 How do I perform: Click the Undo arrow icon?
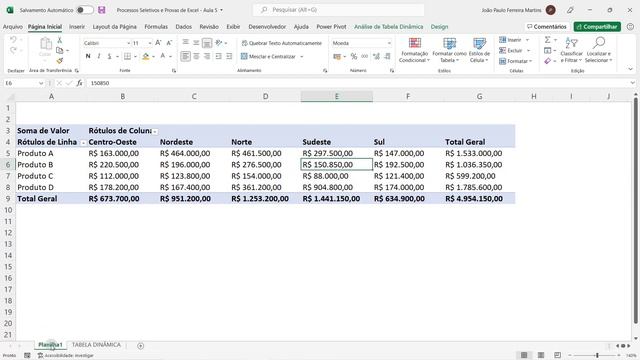click(13, 40)
